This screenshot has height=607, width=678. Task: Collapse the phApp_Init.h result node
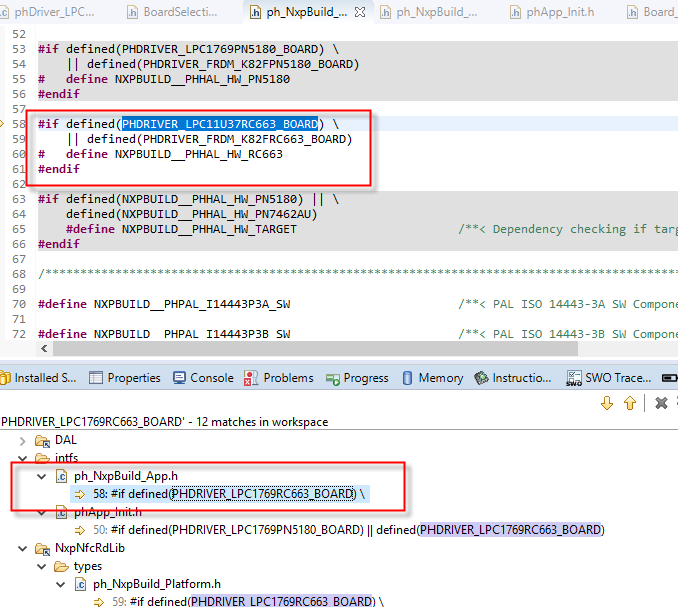coord(42,513)
